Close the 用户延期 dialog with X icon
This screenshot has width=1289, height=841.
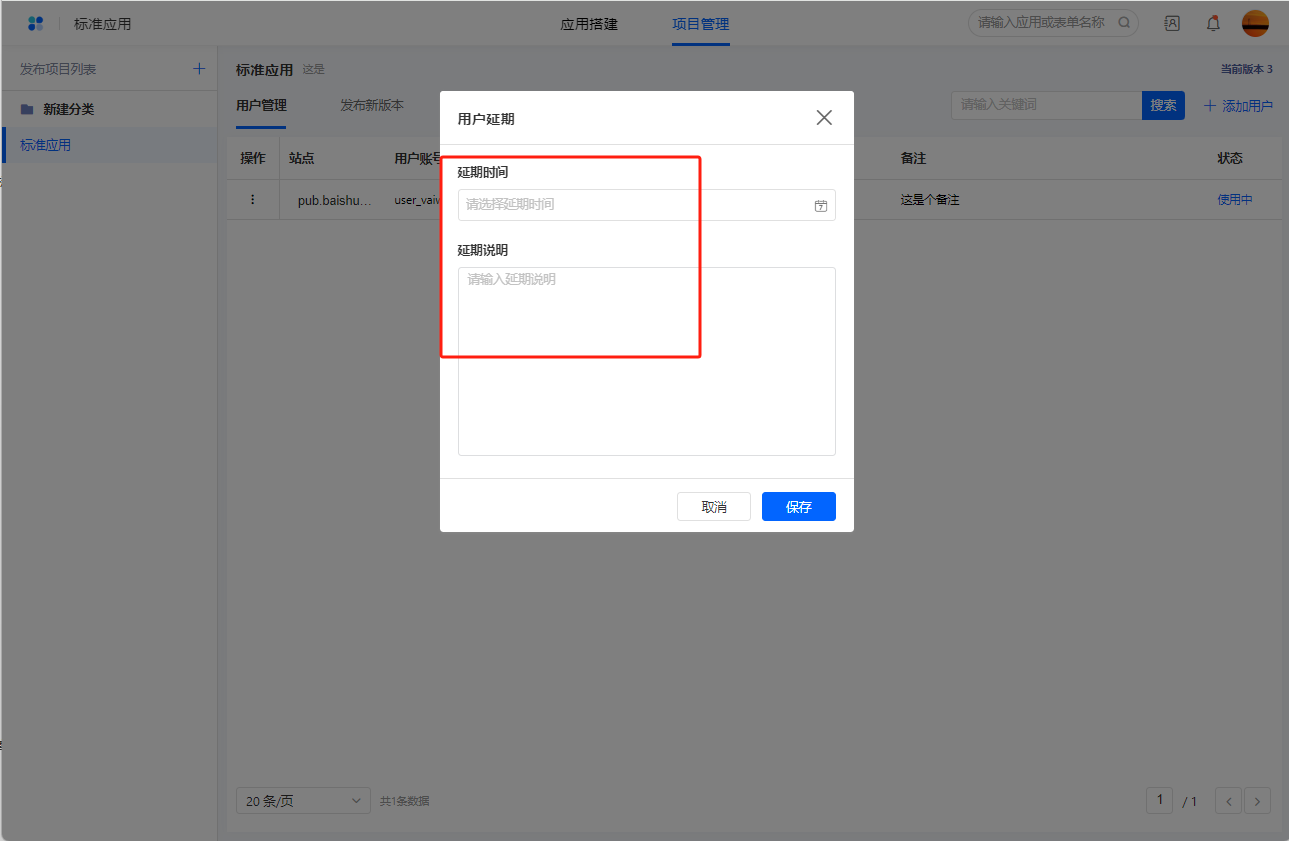(x=824, y=118)
